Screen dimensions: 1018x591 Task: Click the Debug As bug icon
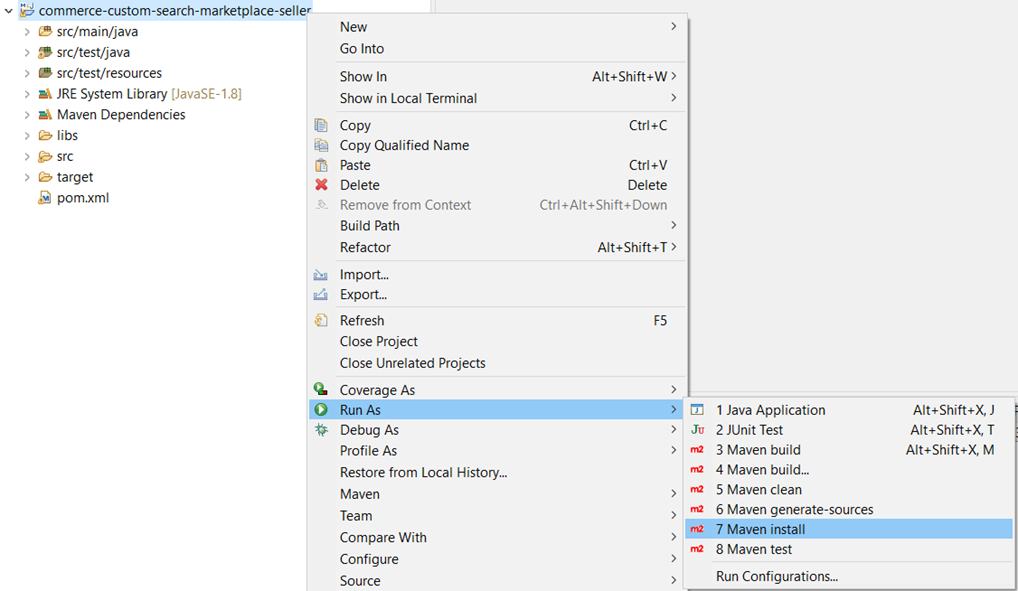pyautogui.click(x=321, y=430)
